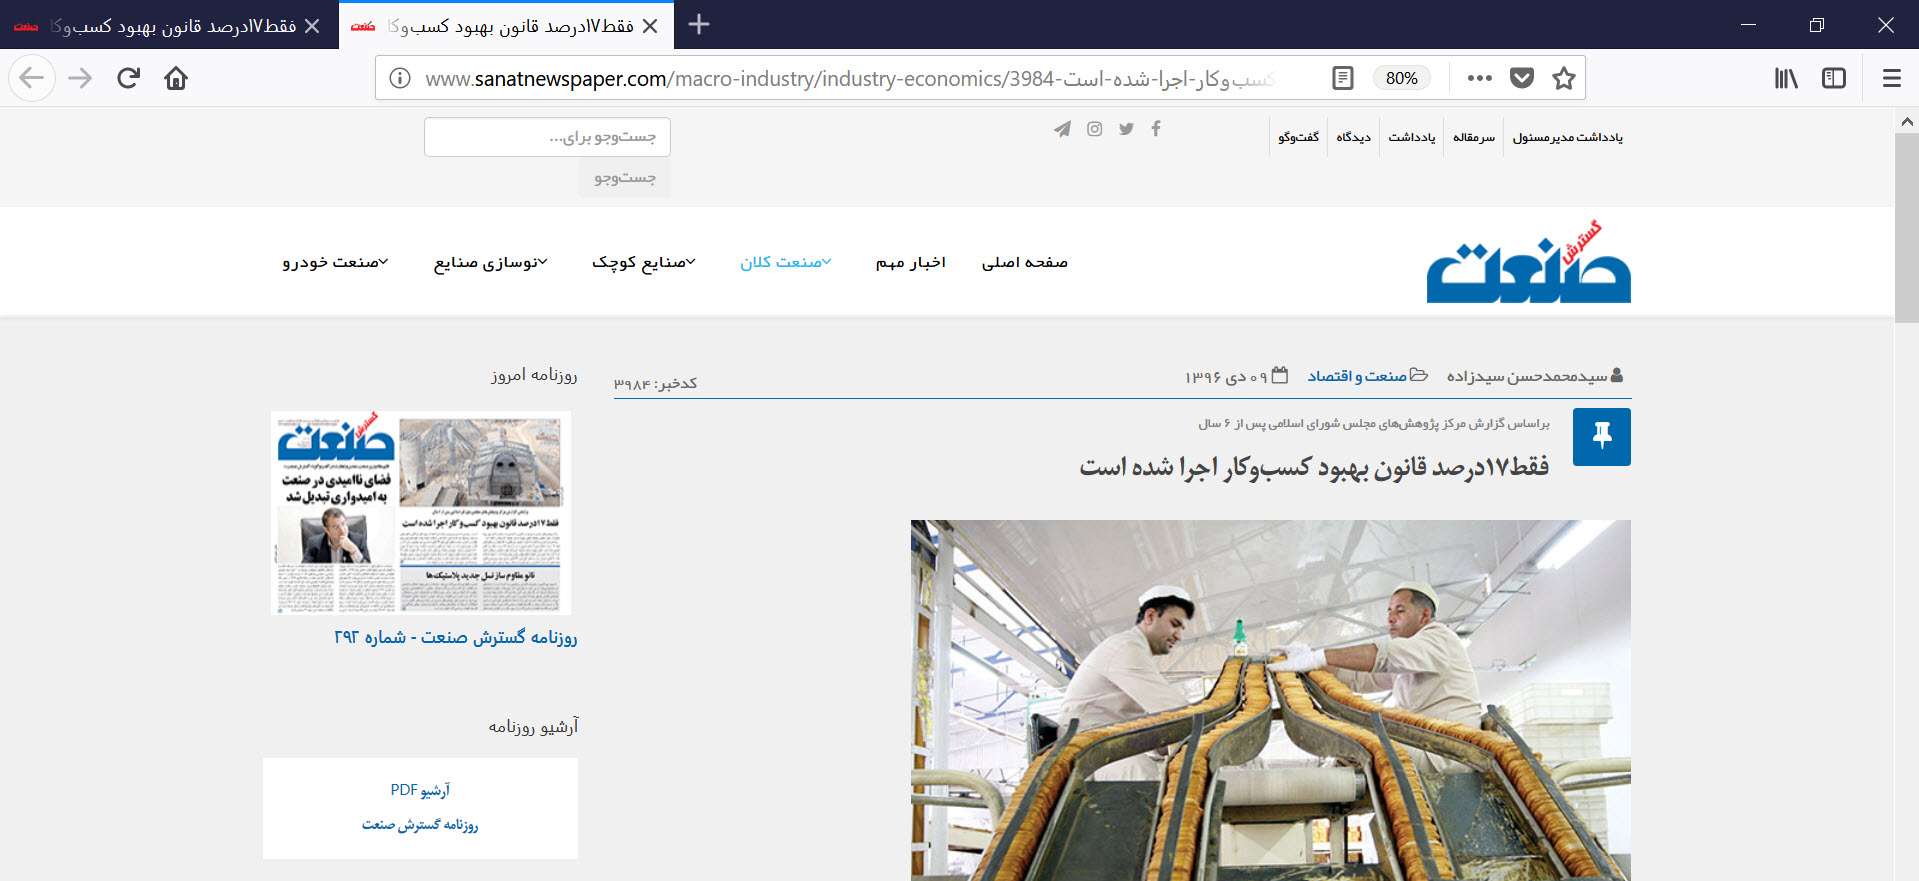The width and height of the screenshot is (1919, 881).
Task: Bookmark this page with star icon
Action: tap(1564, 78)
